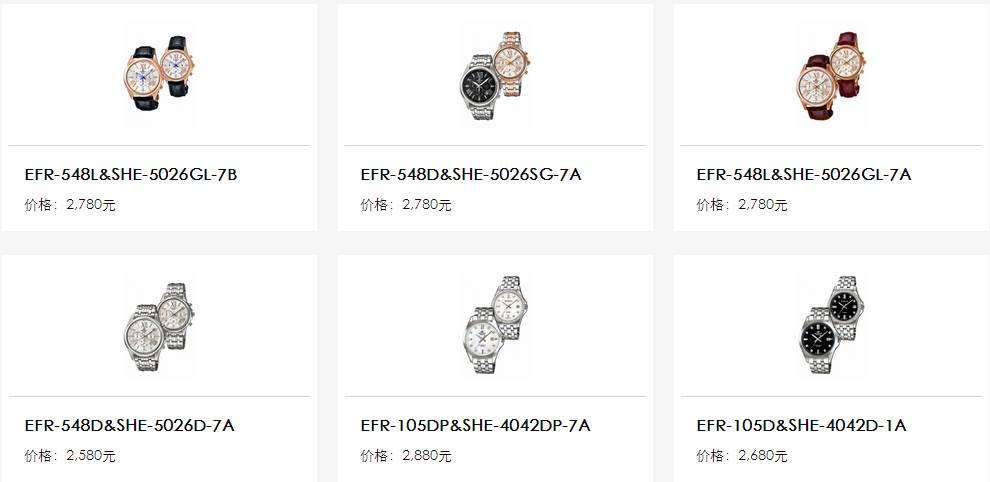Screen dimensions: 990x482
Task: Open the EFR-105D&SHE-4042D-1A watch pair image
Action: click(831, 325)
